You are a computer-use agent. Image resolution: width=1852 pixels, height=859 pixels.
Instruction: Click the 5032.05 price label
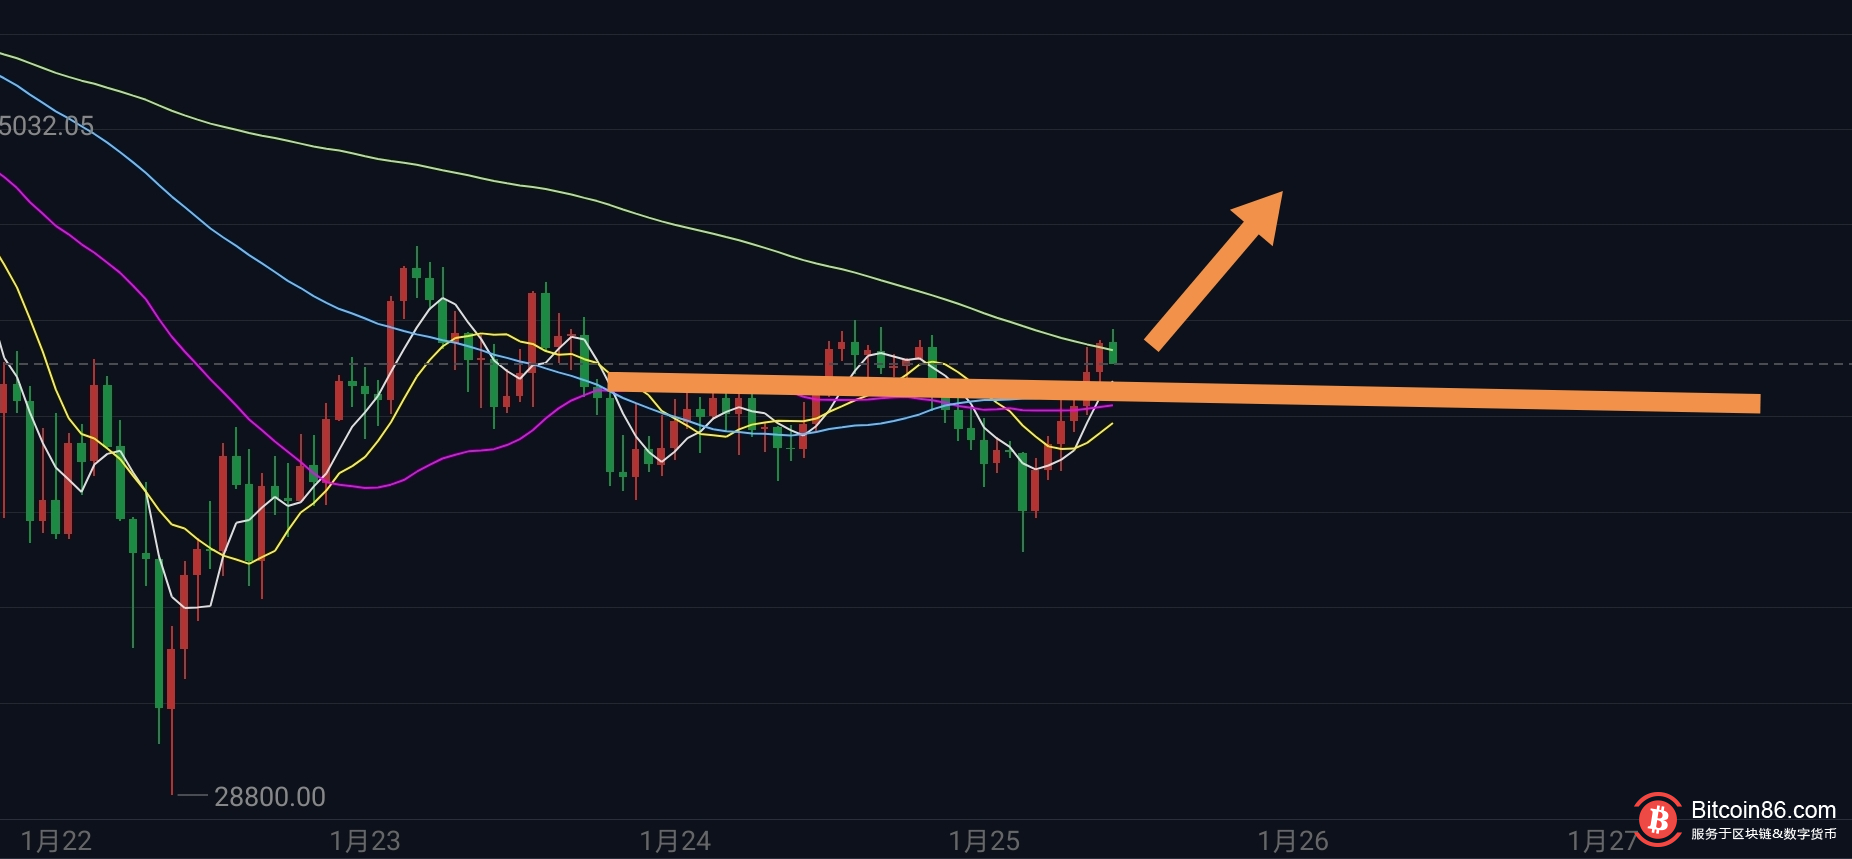coord(46,126)
